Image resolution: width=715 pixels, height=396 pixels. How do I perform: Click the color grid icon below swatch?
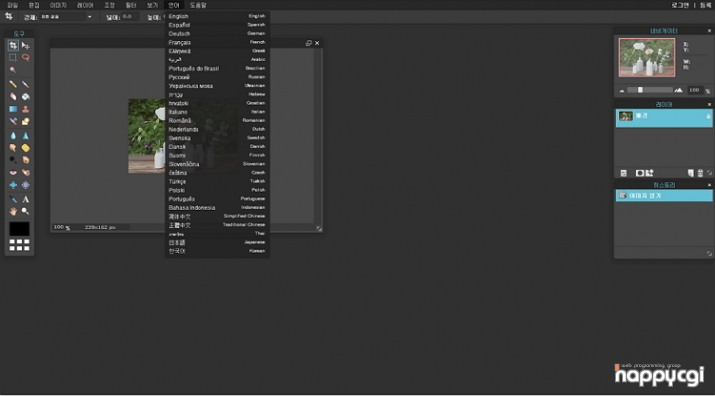click(19, 245)
